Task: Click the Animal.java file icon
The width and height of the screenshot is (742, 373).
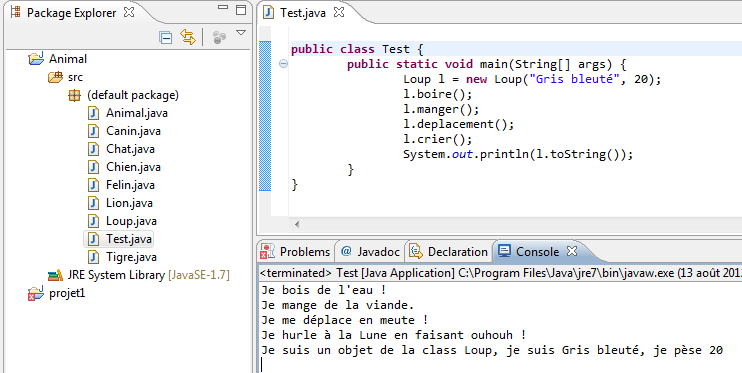Action: click(x=93, y=113)
